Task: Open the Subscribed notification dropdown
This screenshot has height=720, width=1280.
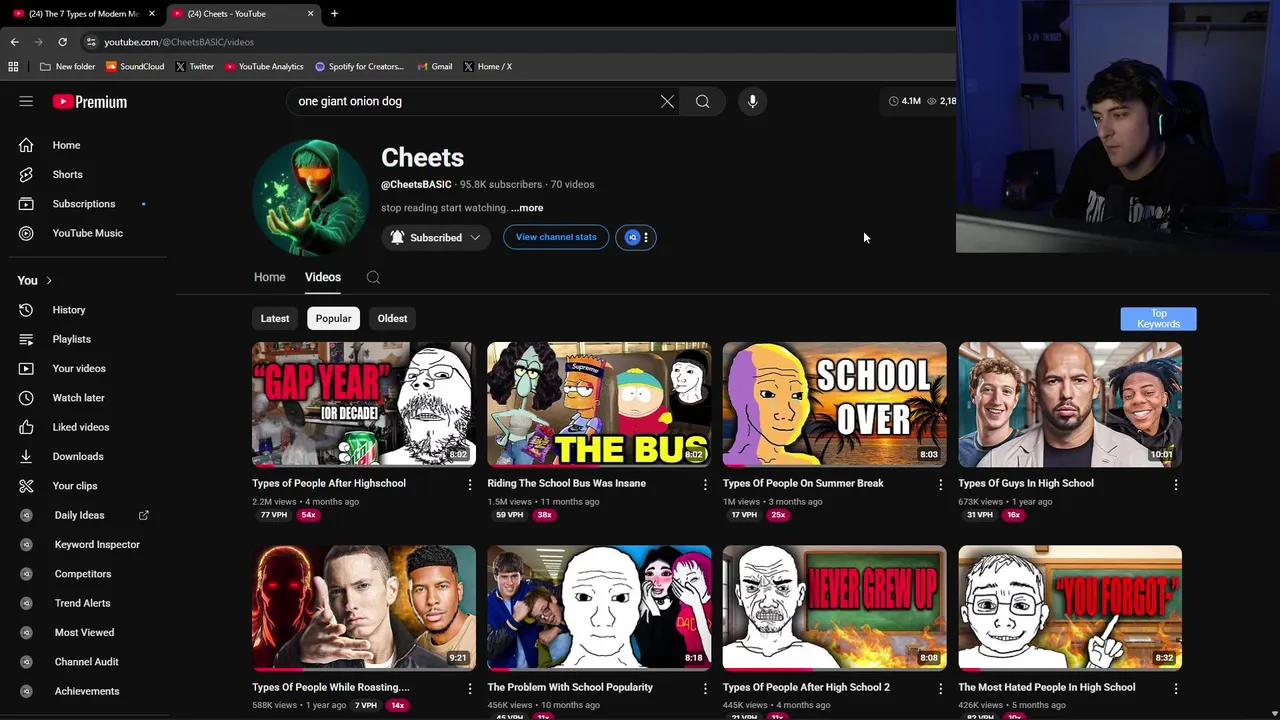Action: click(435, 237)
